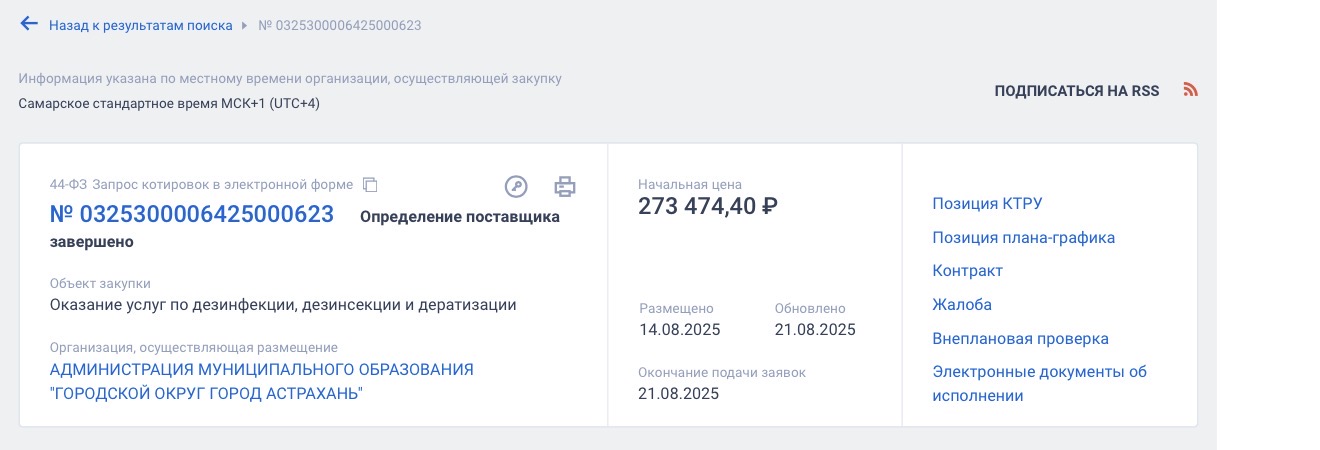Open the 'Жалоба' link
Image resolution: width=1320 pixels, height=450 pixels.
click(x=962, y=305)
